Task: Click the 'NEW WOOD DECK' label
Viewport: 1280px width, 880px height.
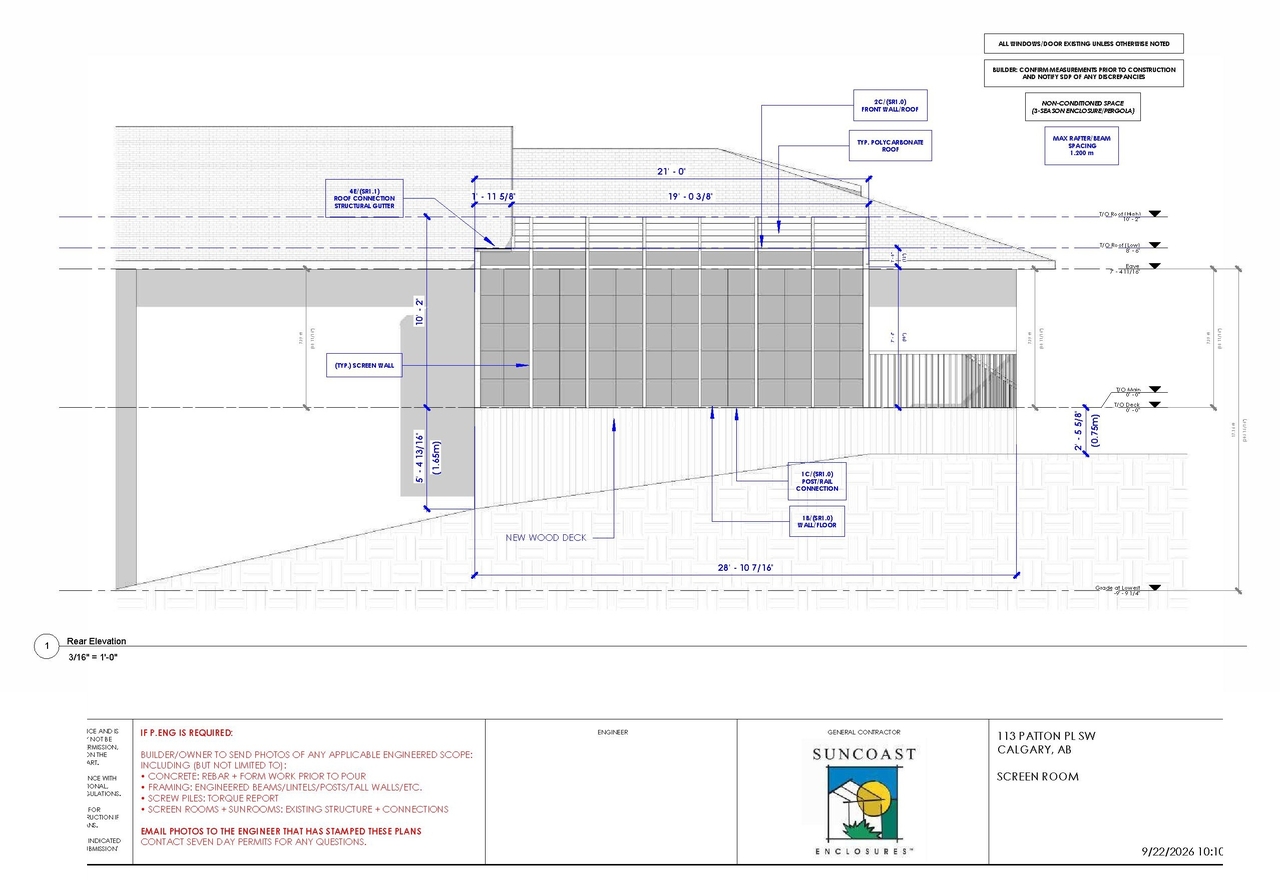Action: coord(545,537)
